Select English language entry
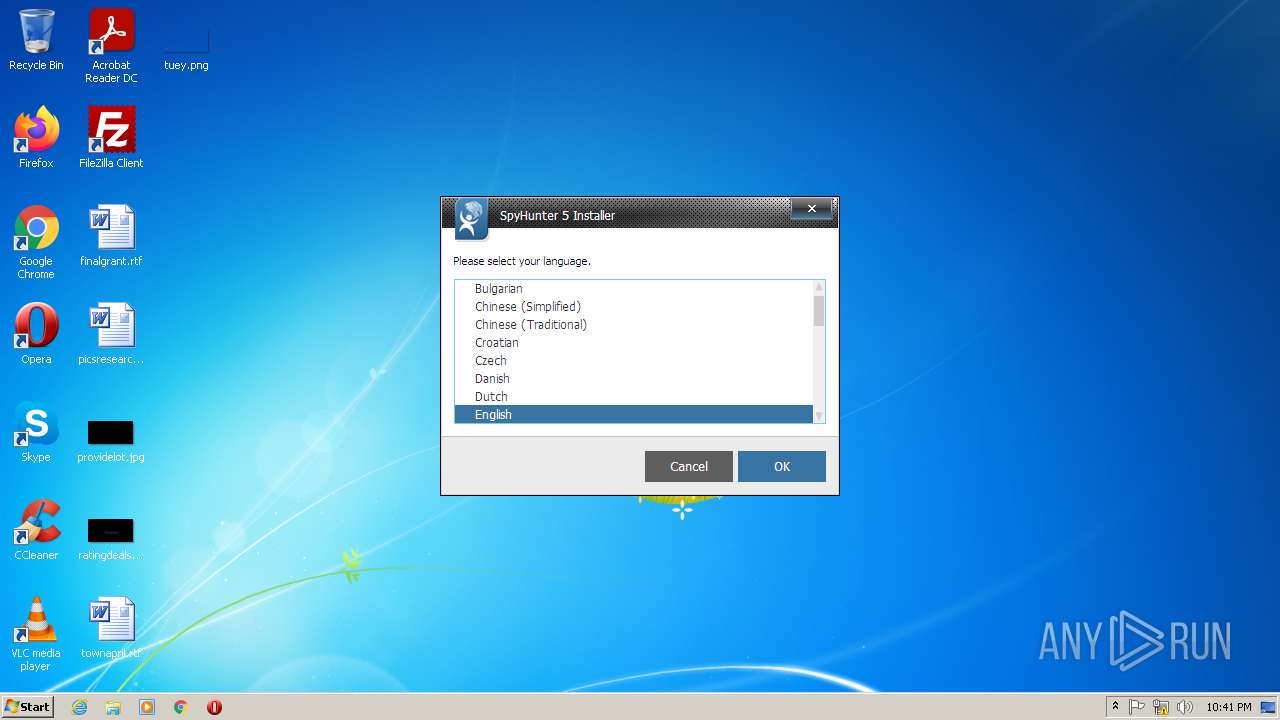This screenshot has width=1280, height=720. click(634, 414)
